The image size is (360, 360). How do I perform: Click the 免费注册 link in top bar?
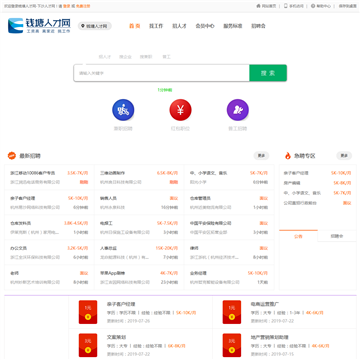coord(83,6)
